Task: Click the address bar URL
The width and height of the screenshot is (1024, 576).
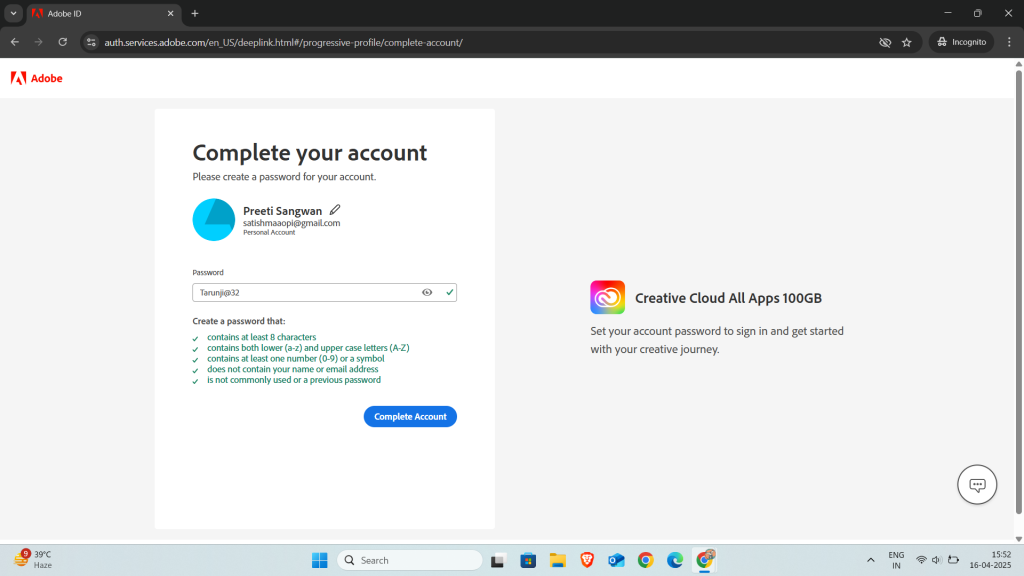Action: pyautogui.click(x=283, y=42)
